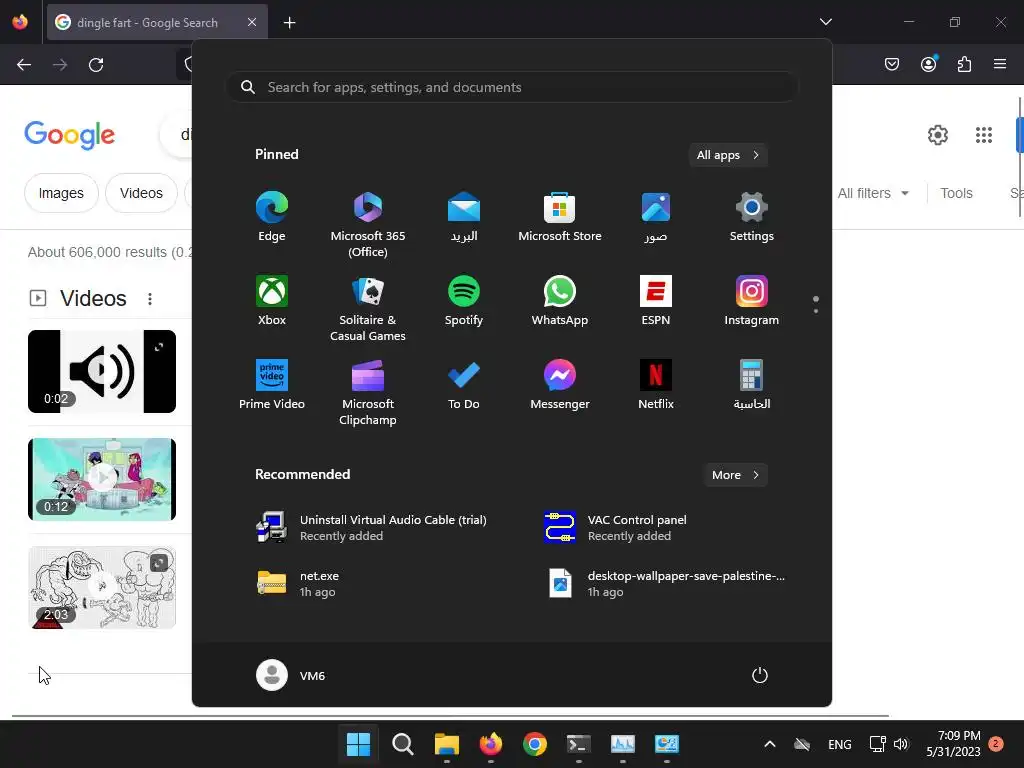
Task: Open Firefox account icon
Action: point(929,64)
